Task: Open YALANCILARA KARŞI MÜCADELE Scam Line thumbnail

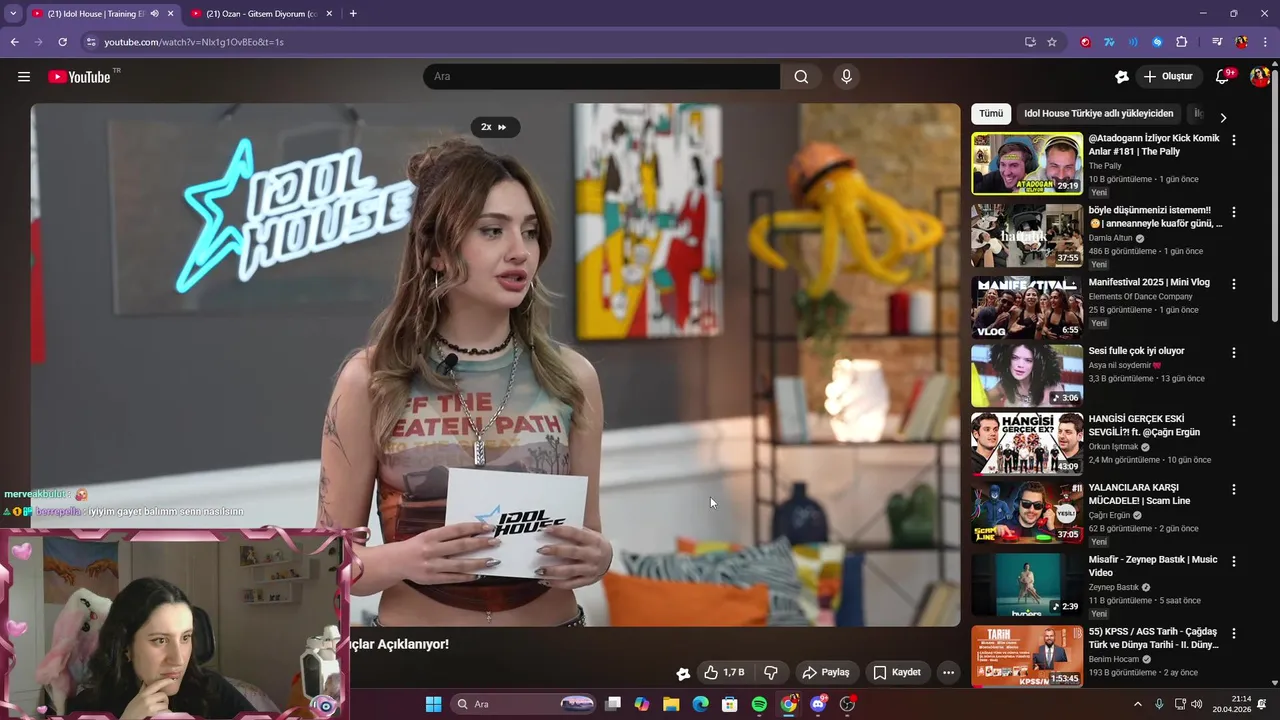Action: tap(1027, 512)
